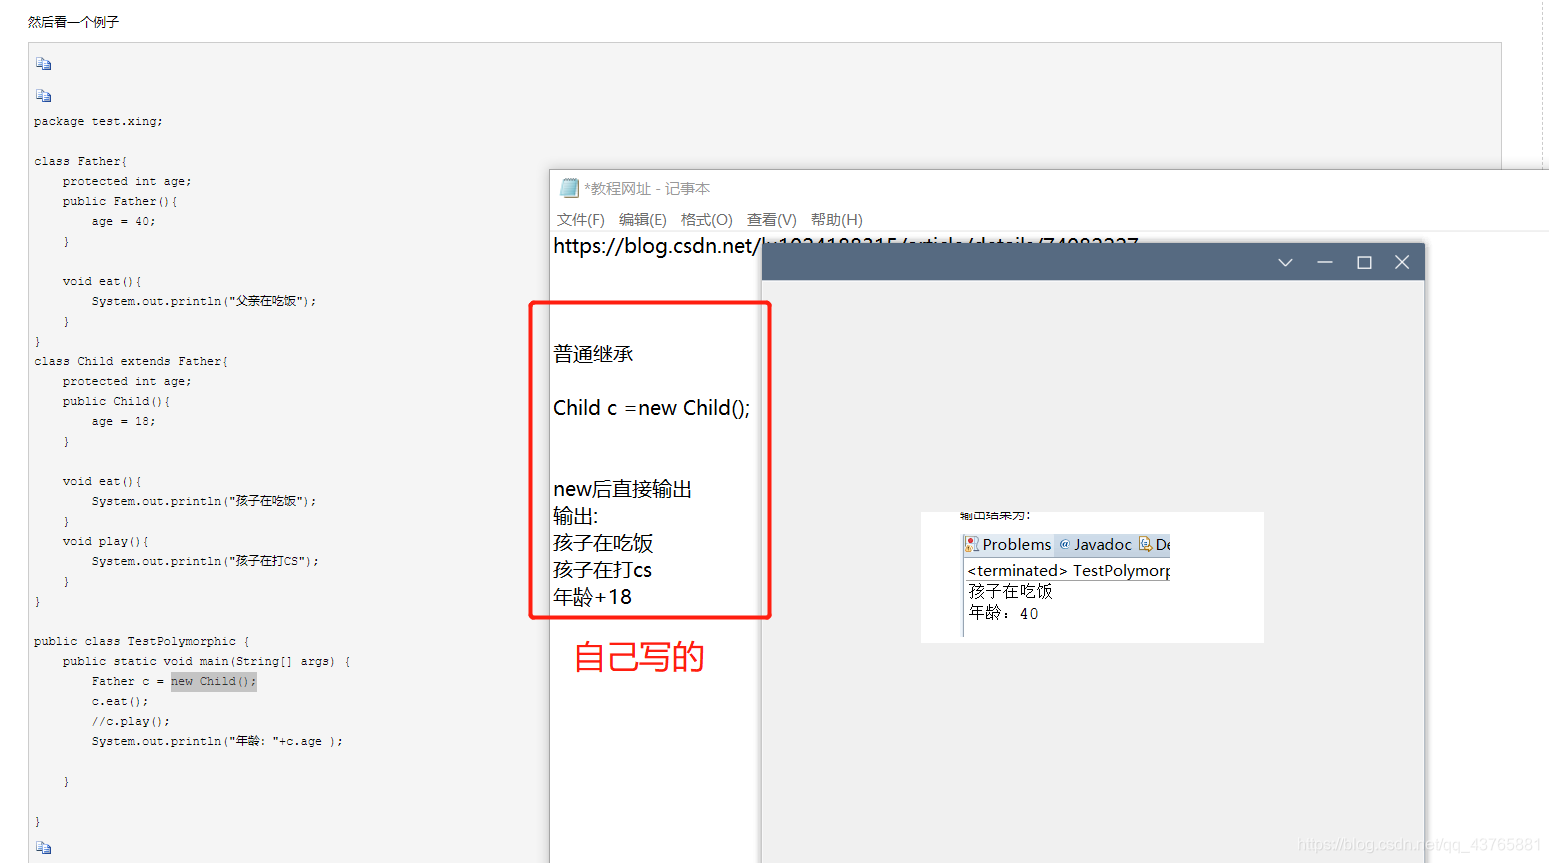Screen dimensions: 1549x863
Task: Open the 格式(O) menu in Notepad
Action: [707, 220]
